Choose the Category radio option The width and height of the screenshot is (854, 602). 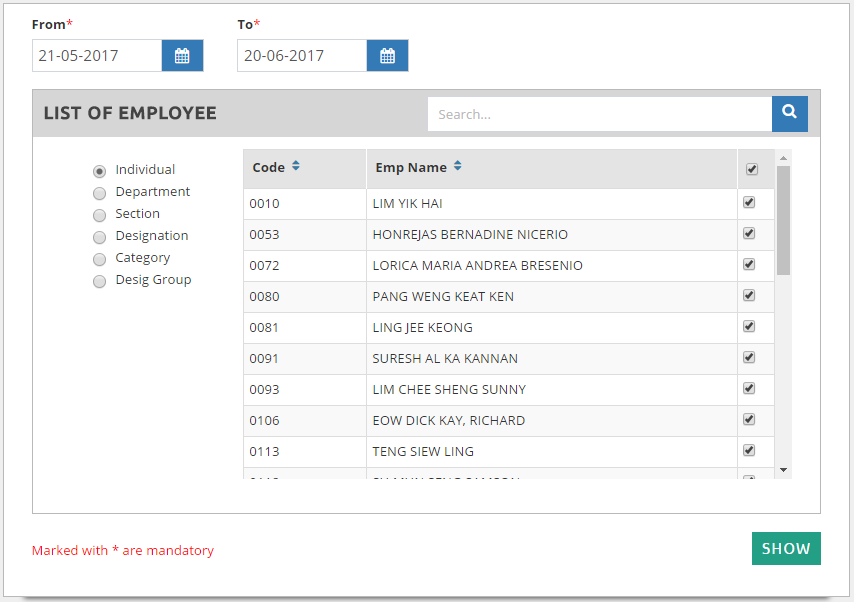99,259
